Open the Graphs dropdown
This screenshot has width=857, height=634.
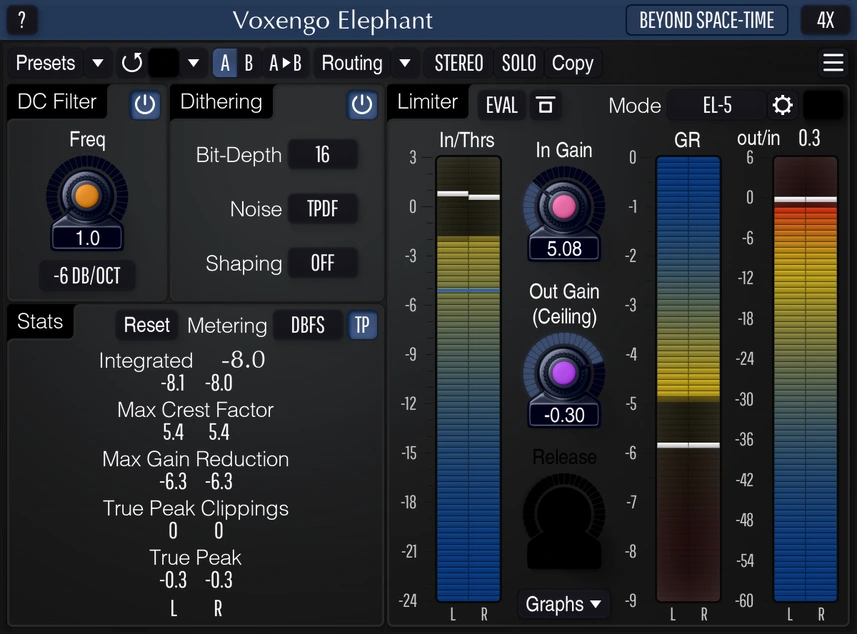click(562, 604)
